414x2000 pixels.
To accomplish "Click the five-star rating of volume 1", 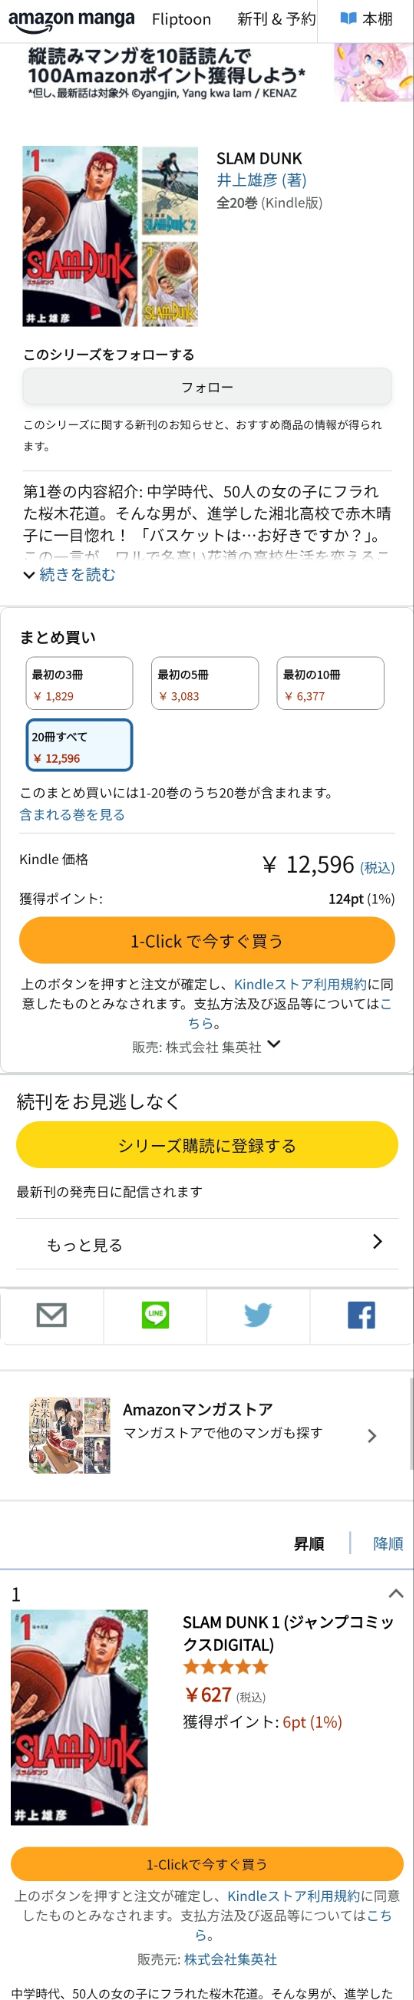I will (225, 1667).
